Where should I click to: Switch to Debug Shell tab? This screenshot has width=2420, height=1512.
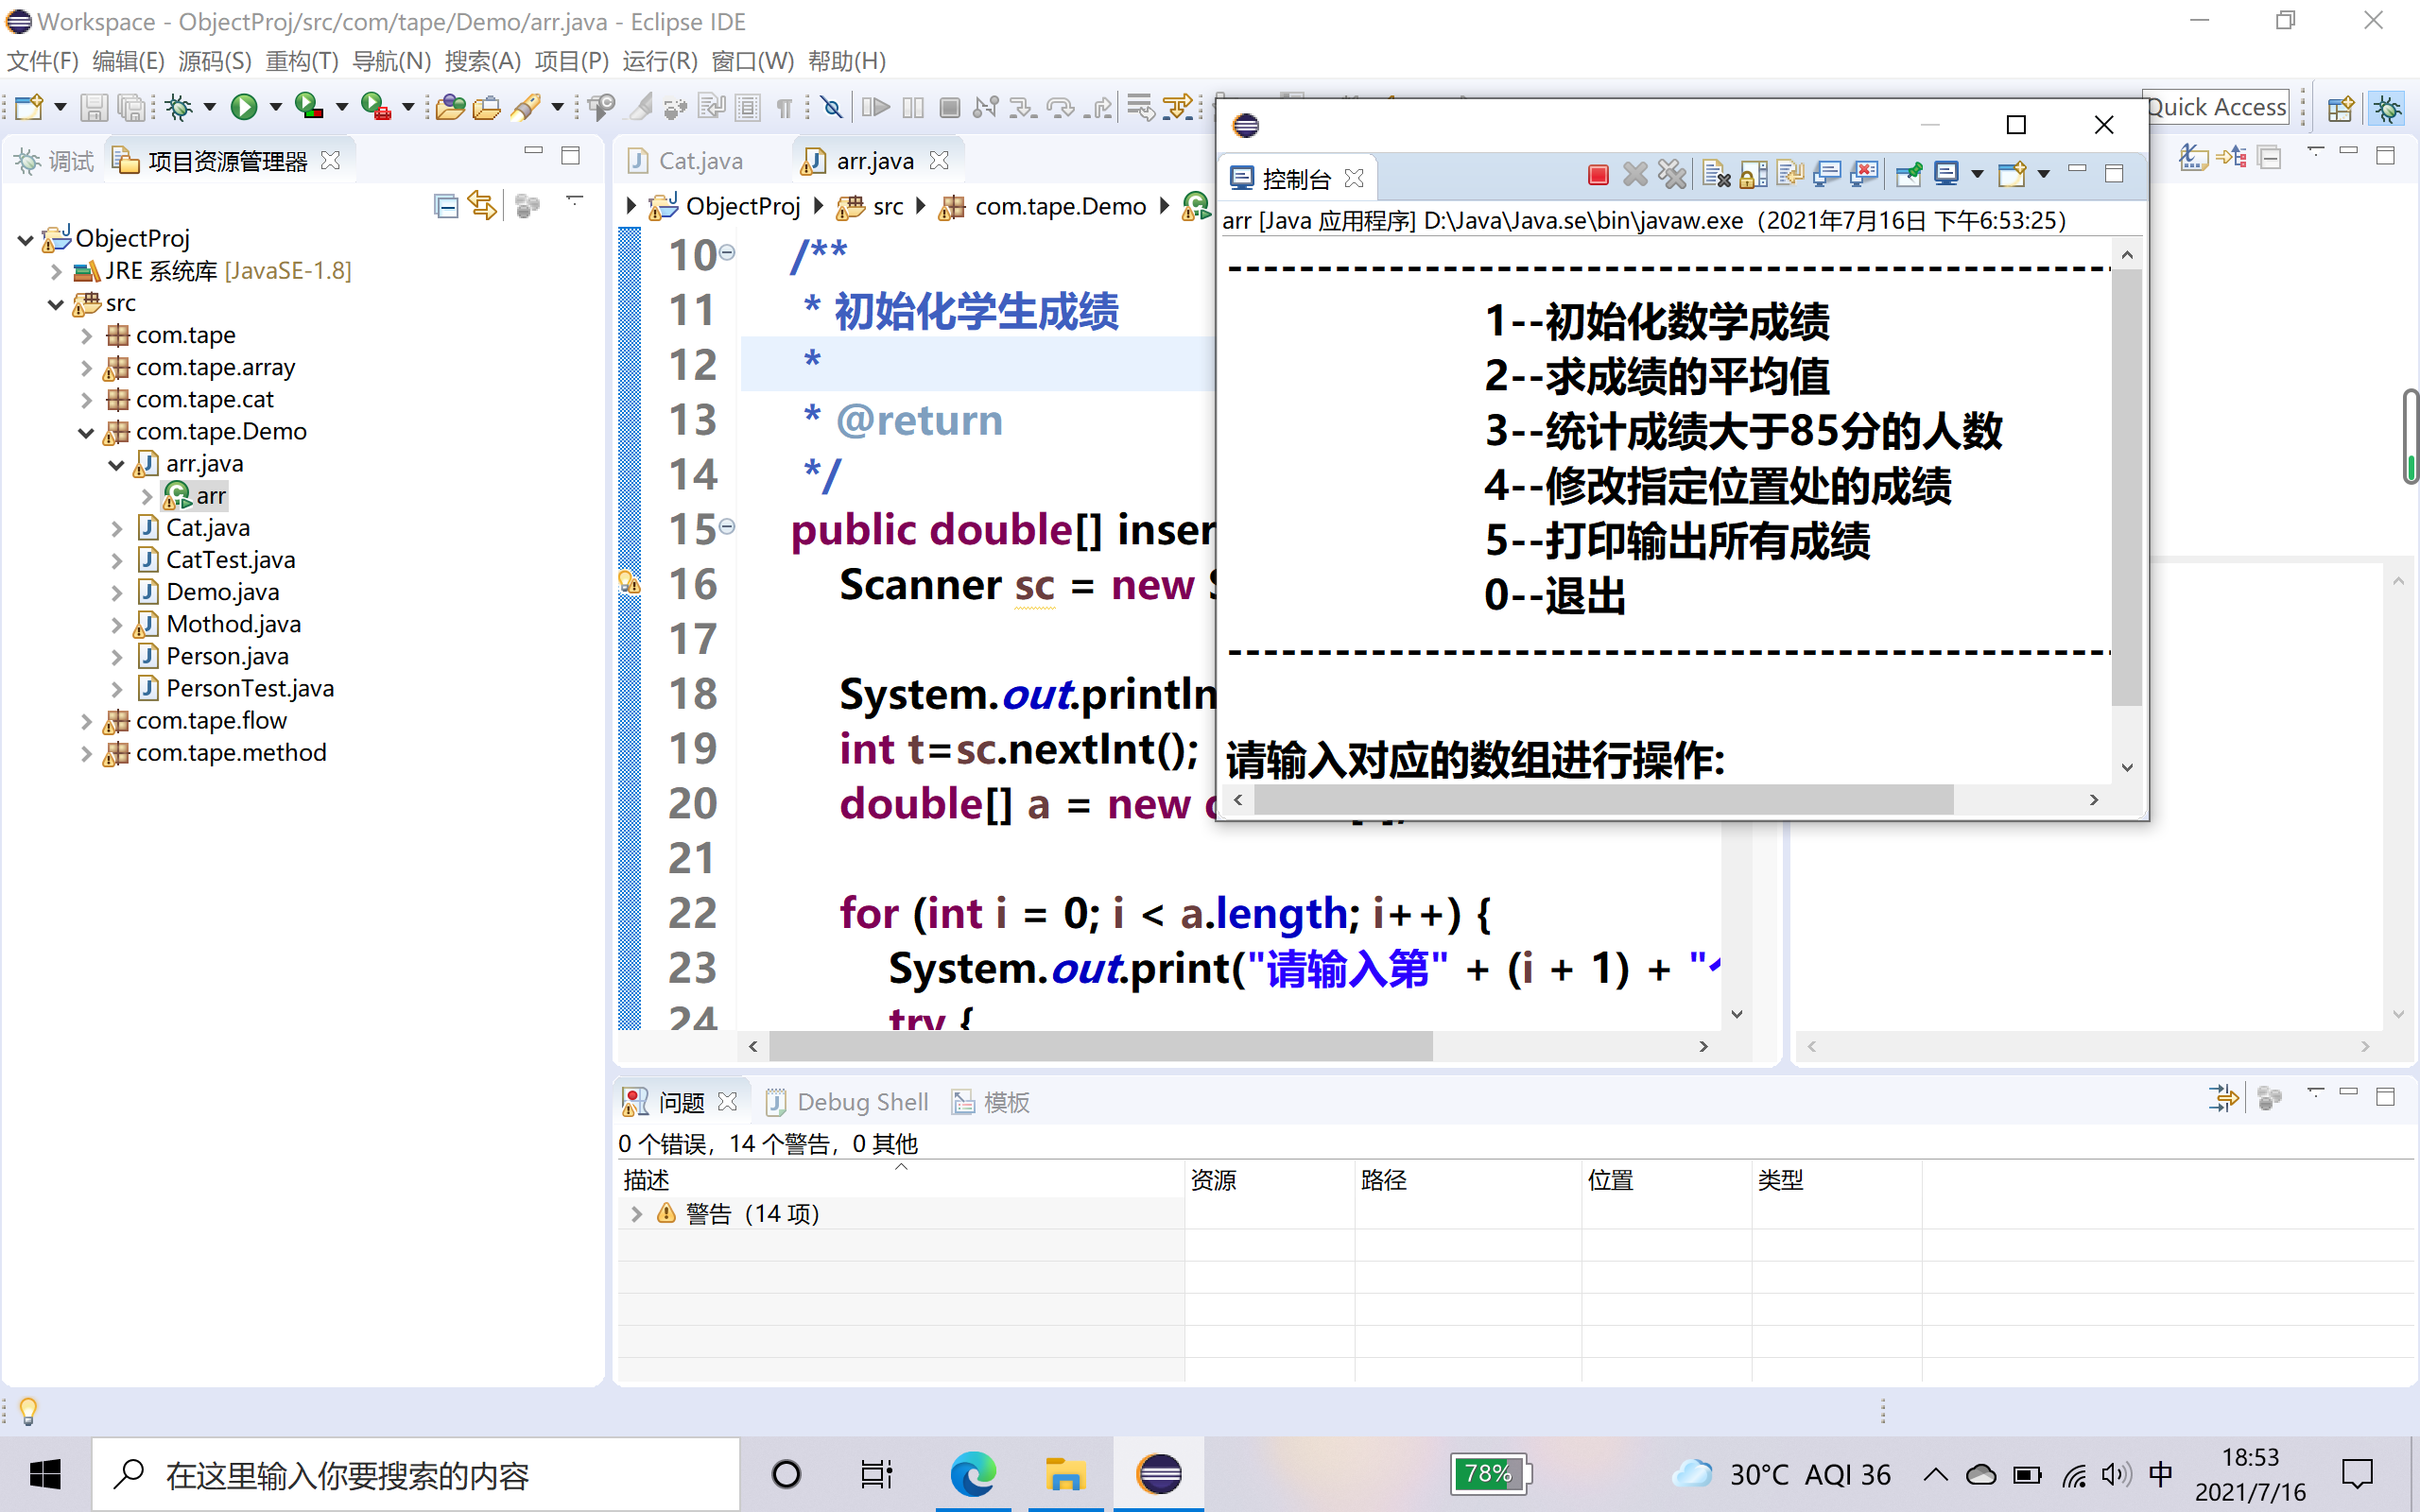(847, 1101)
